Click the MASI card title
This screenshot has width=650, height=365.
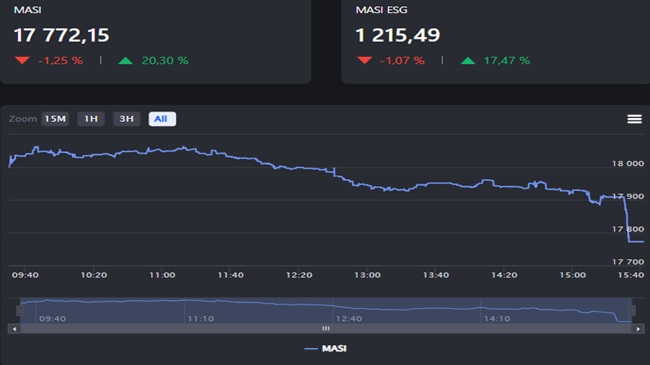[x=27, y=10]
